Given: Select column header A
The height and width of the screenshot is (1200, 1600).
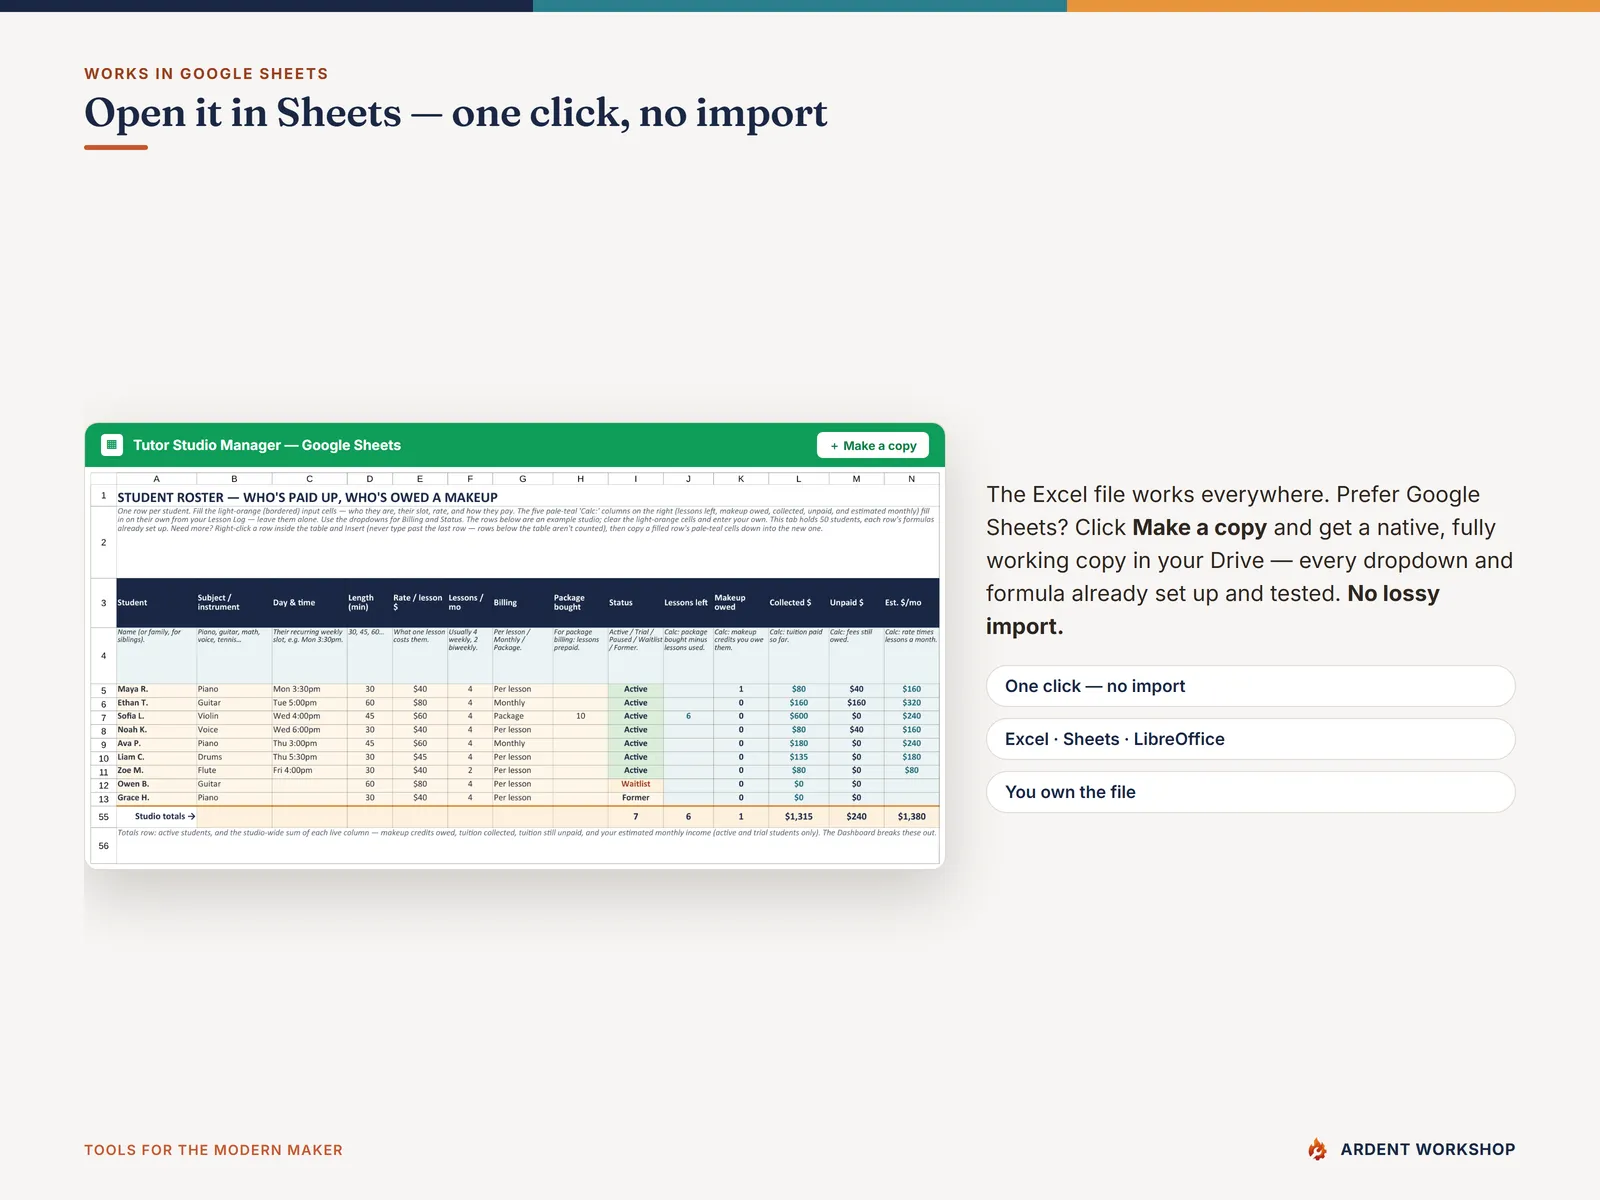Looking at the screenshot, I should click(156, 479).
